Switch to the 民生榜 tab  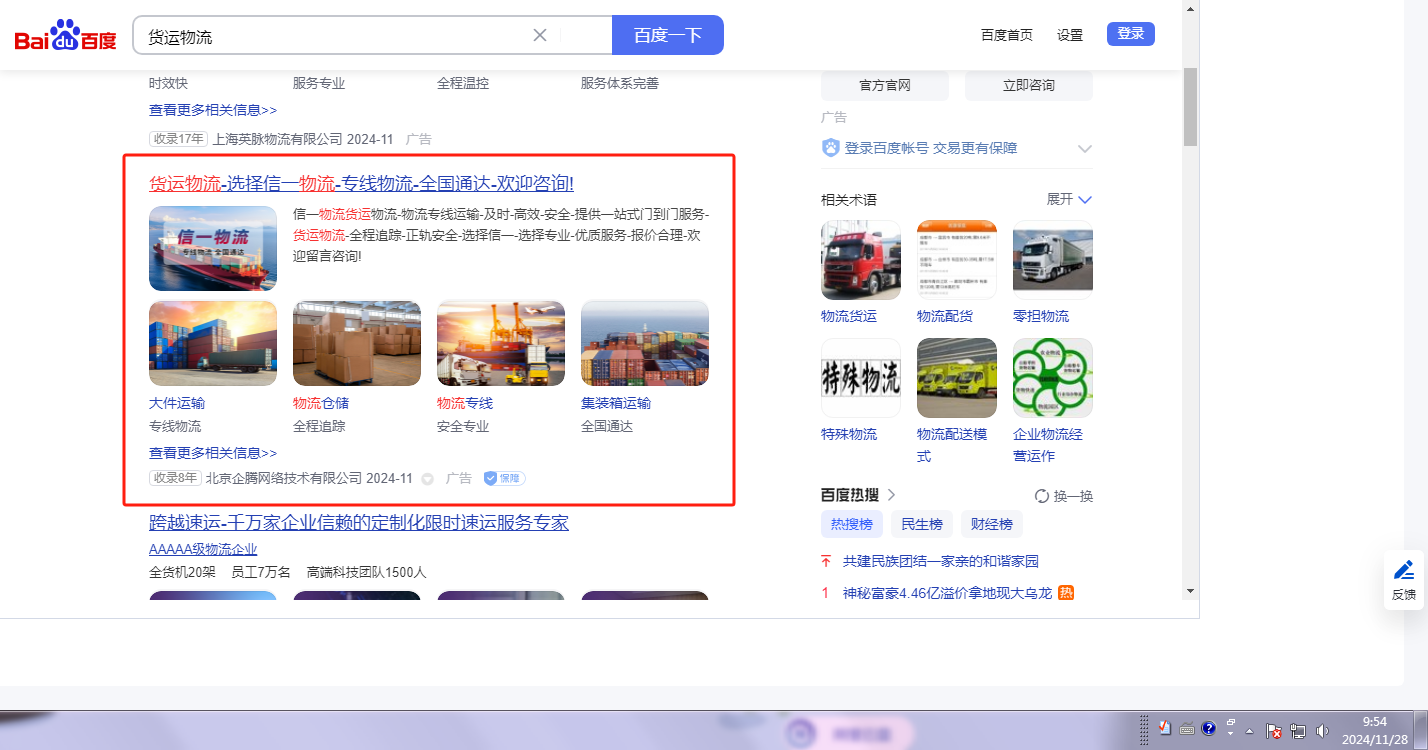921,524
